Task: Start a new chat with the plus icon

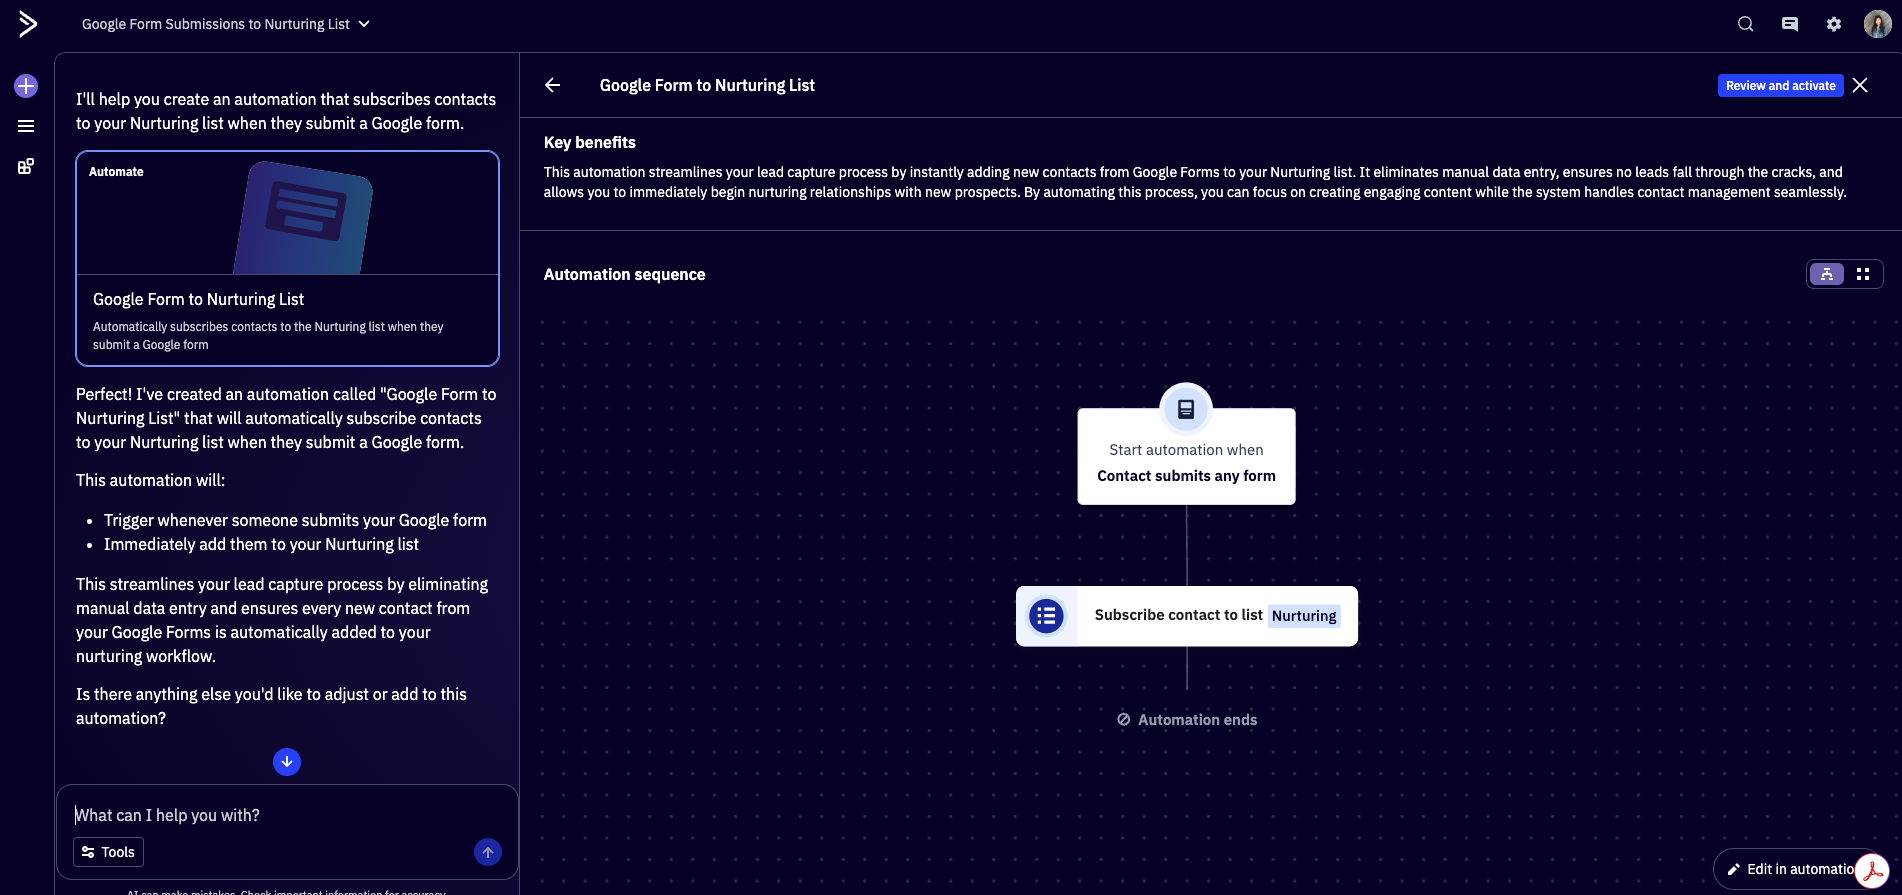Action: (26, 86)
